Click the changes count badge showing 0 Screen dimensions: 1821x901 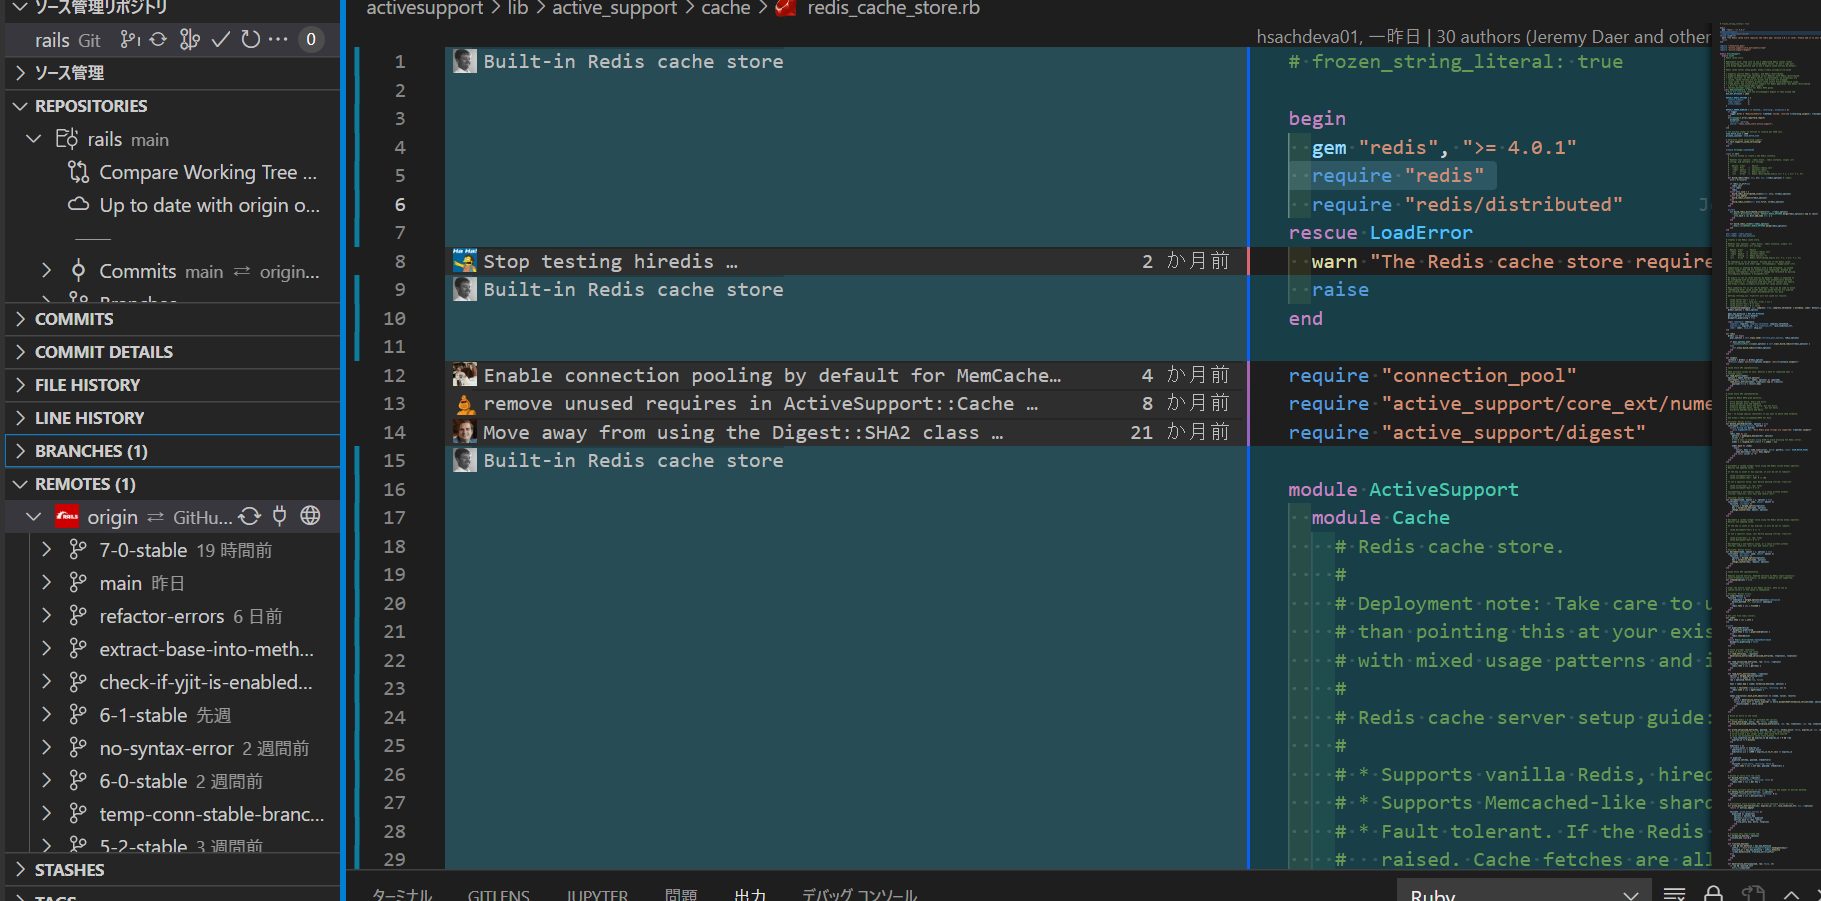point(311,39)
